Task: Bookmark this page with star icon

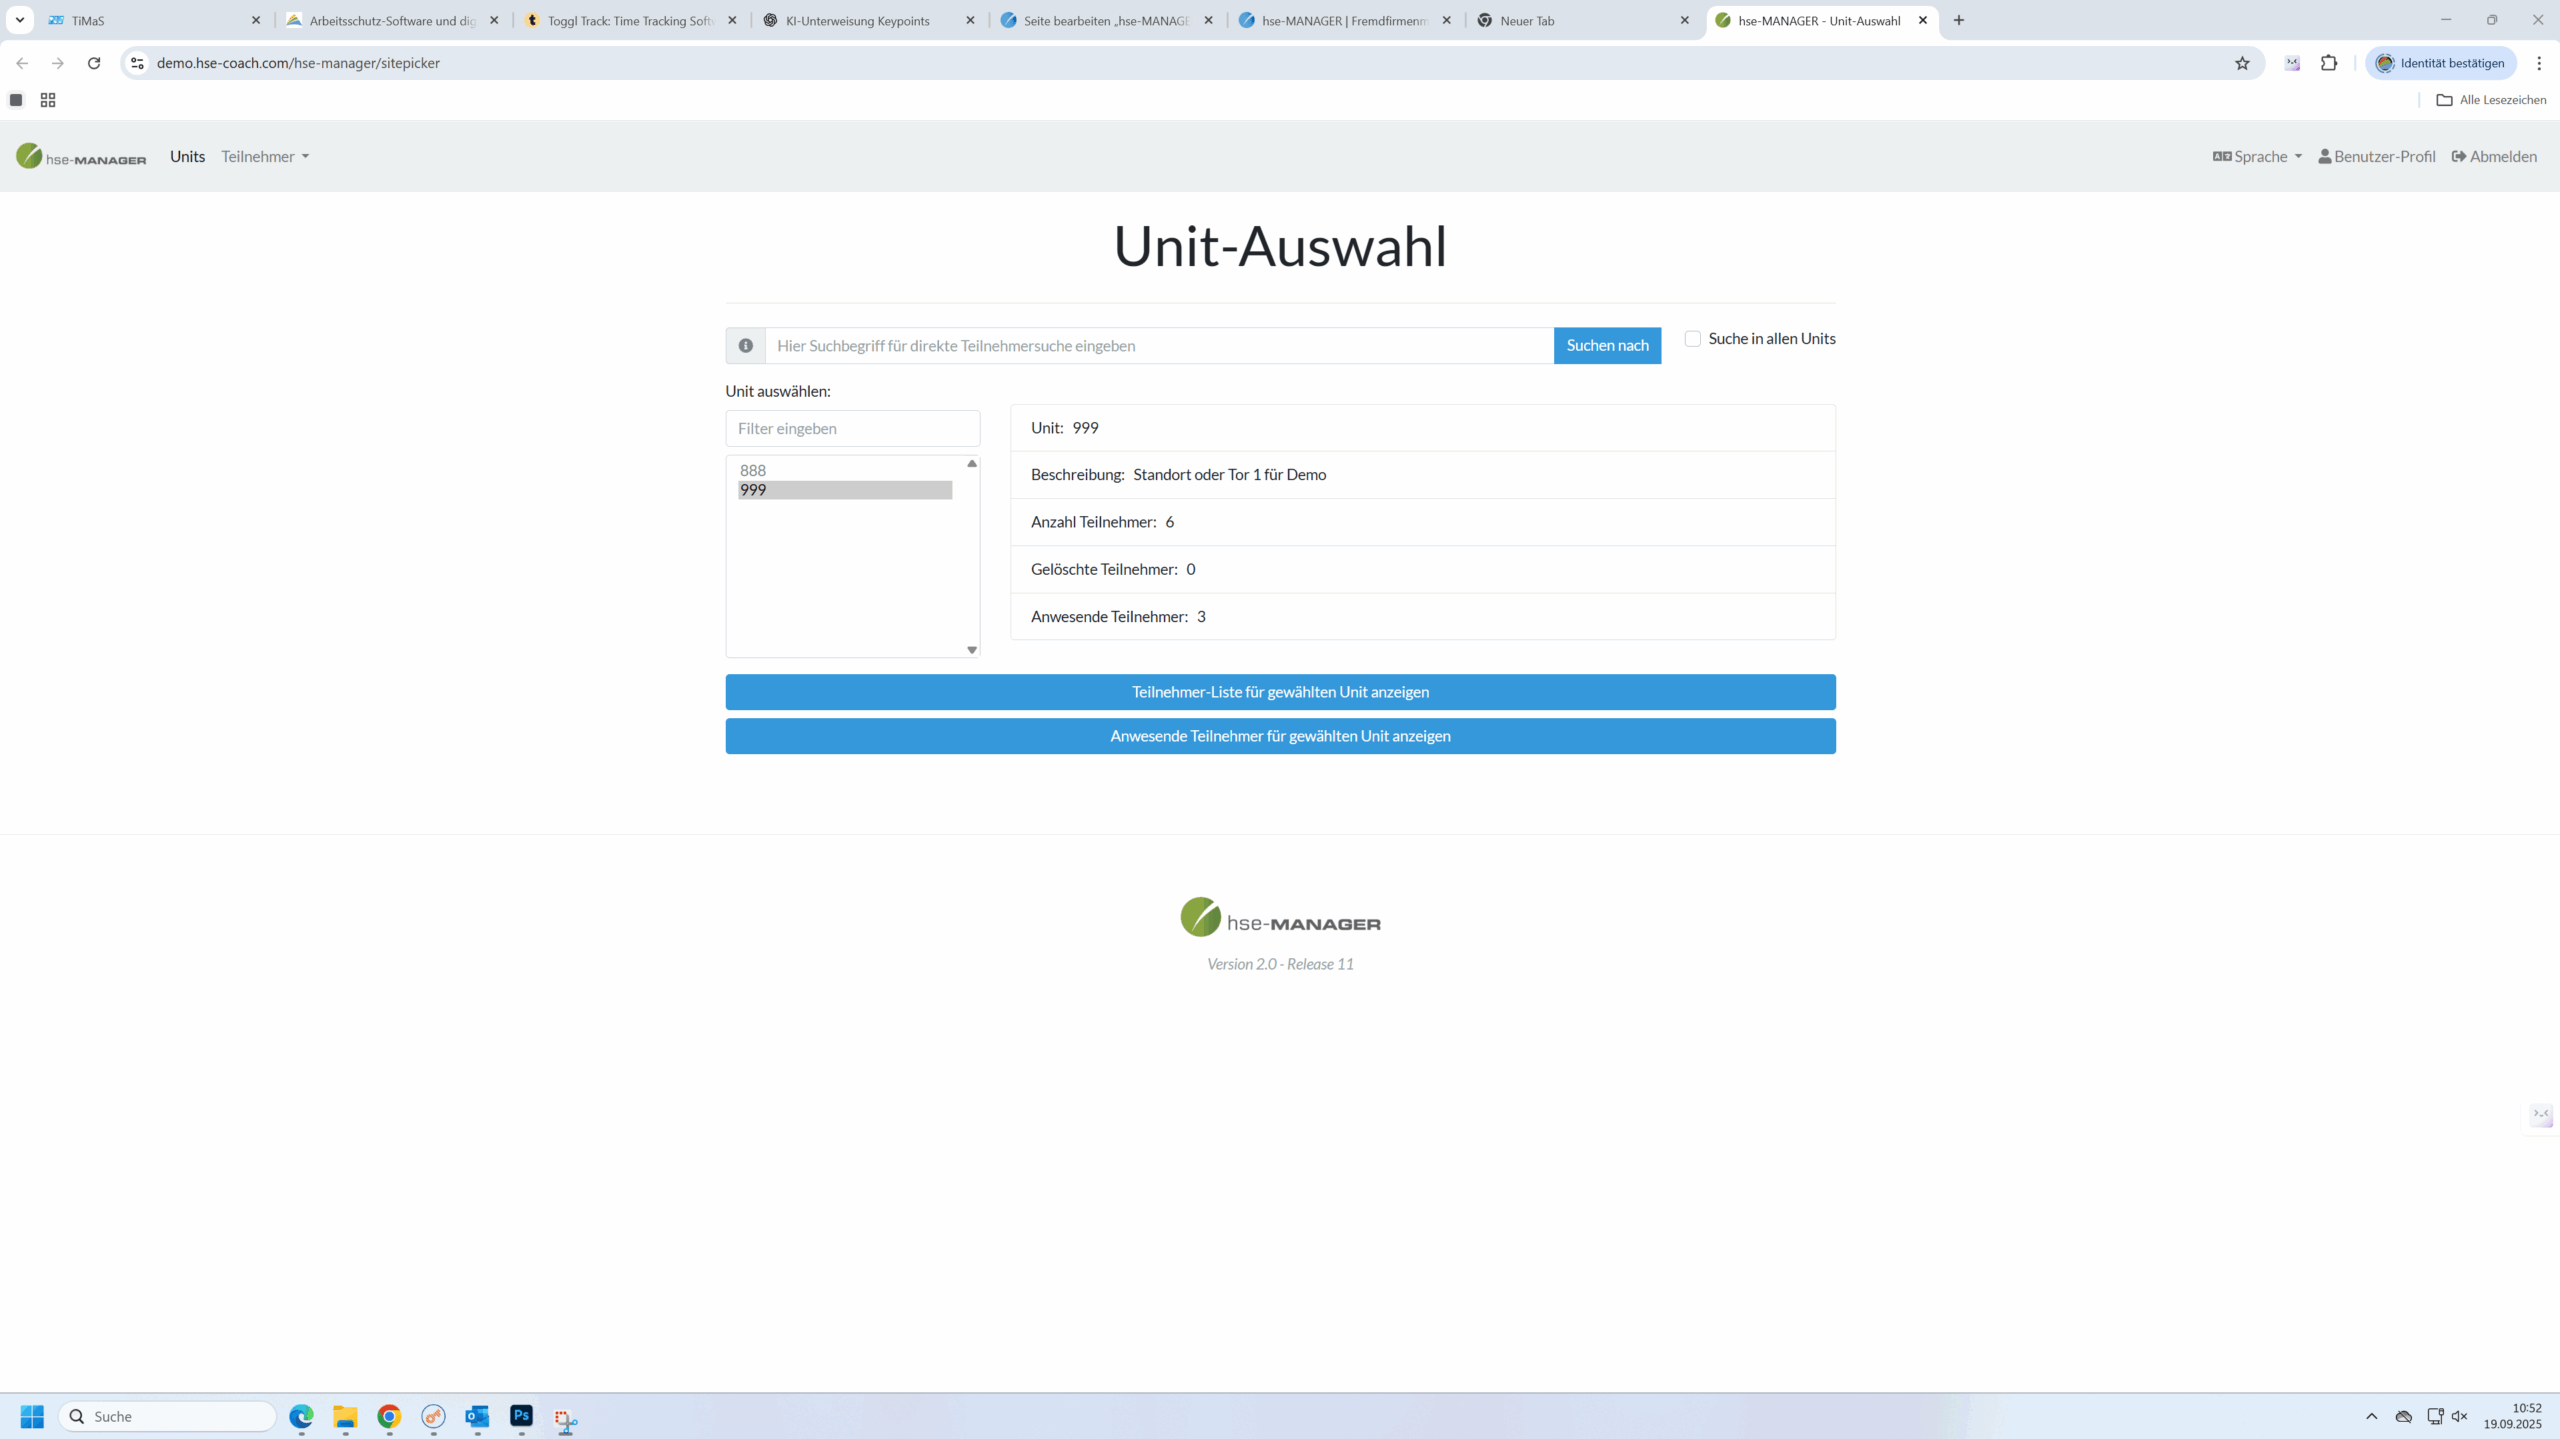Action: [x=2242, y=63]
